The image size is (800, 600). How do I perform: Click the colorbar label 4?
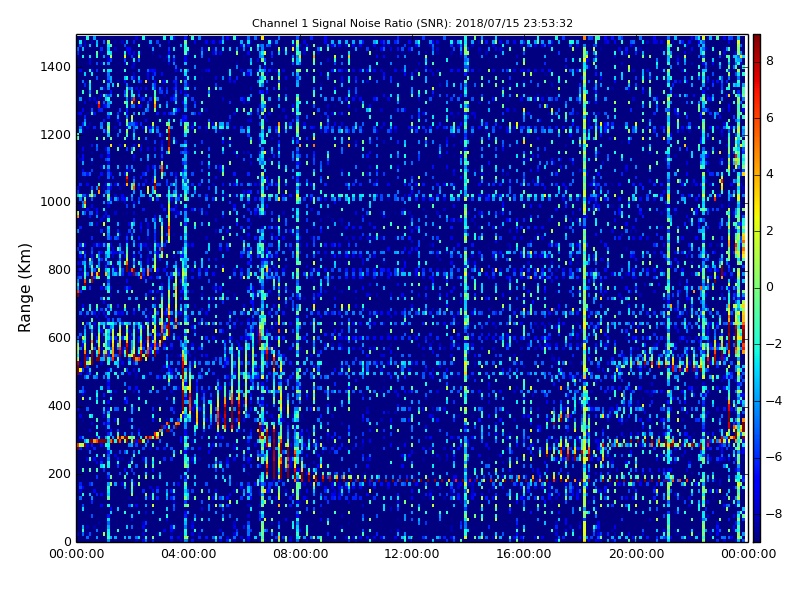770,174
